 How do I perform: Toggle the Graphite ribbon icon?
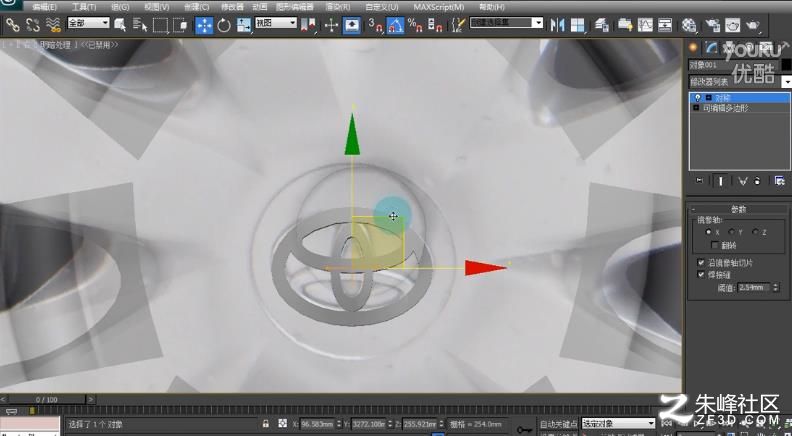(x=625, y=25)
